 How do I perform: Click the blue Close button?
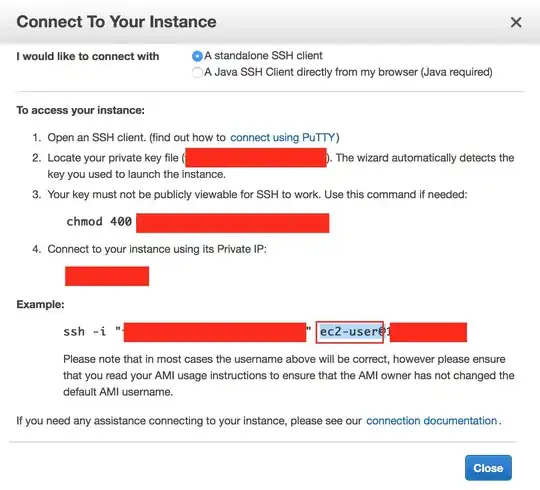point(488,468)
